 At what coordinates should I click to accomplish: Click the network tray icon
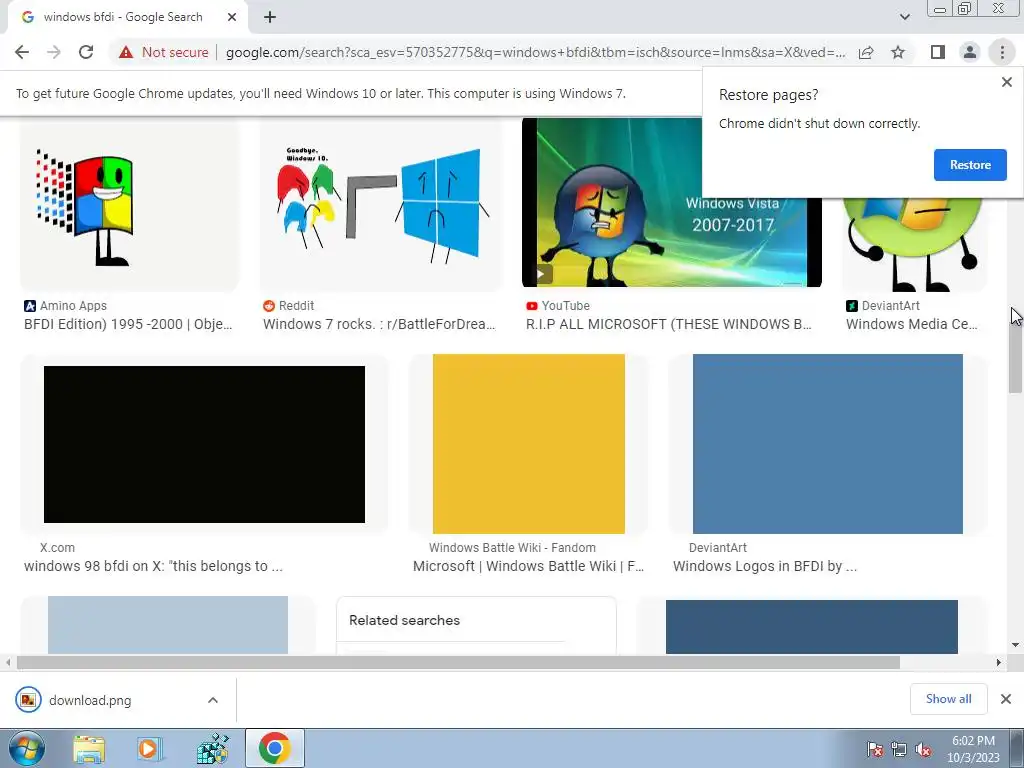pos(899,749)
